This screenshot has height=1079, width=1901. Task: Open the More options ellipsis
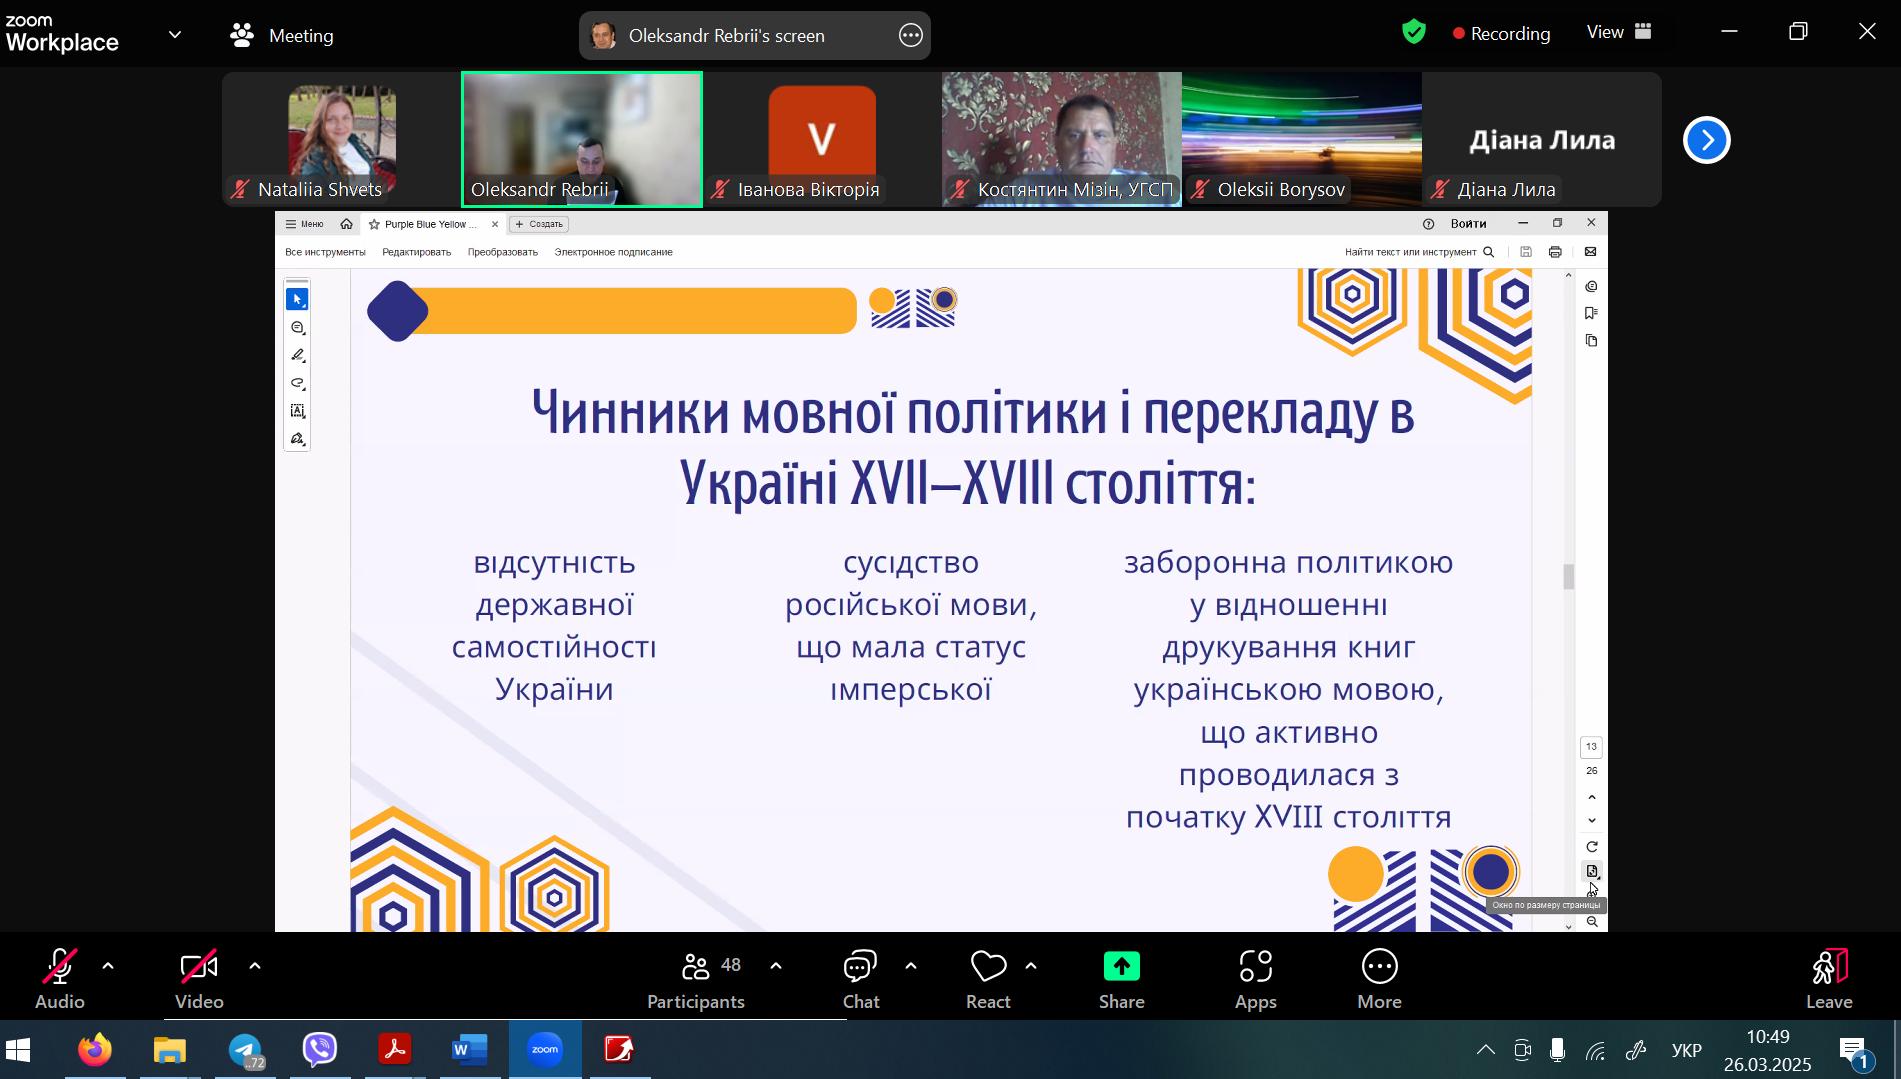tap(1379, 979)
